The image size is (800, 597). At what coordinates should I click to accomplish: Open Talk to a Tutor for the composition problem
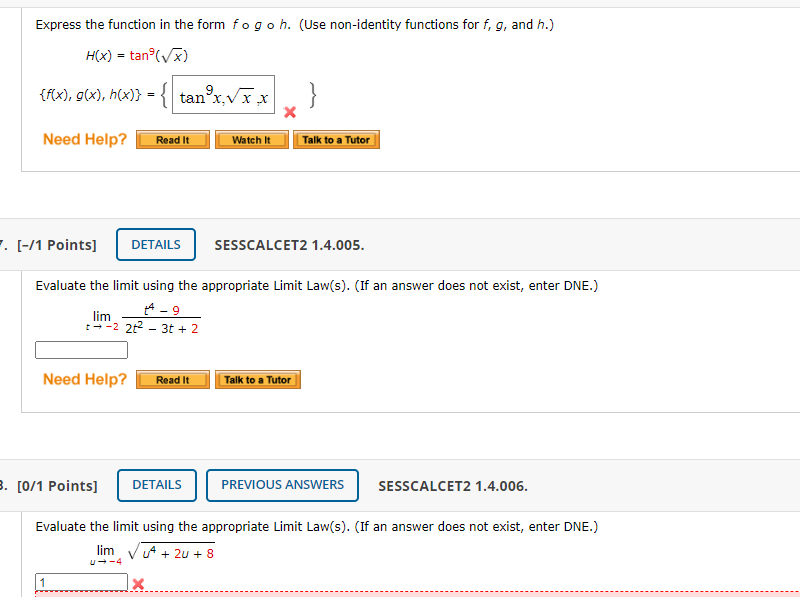pyautogui.click(x=336, y=139)
